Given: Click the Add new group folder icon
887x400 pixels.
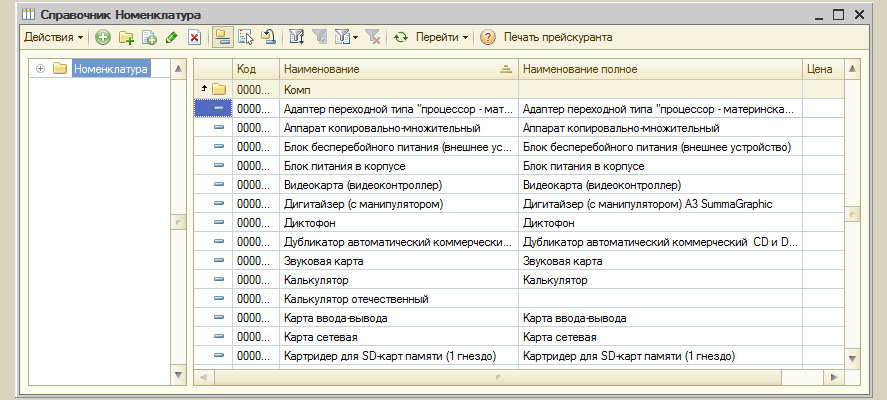Looking at the screenshot, I should point(126,37).
